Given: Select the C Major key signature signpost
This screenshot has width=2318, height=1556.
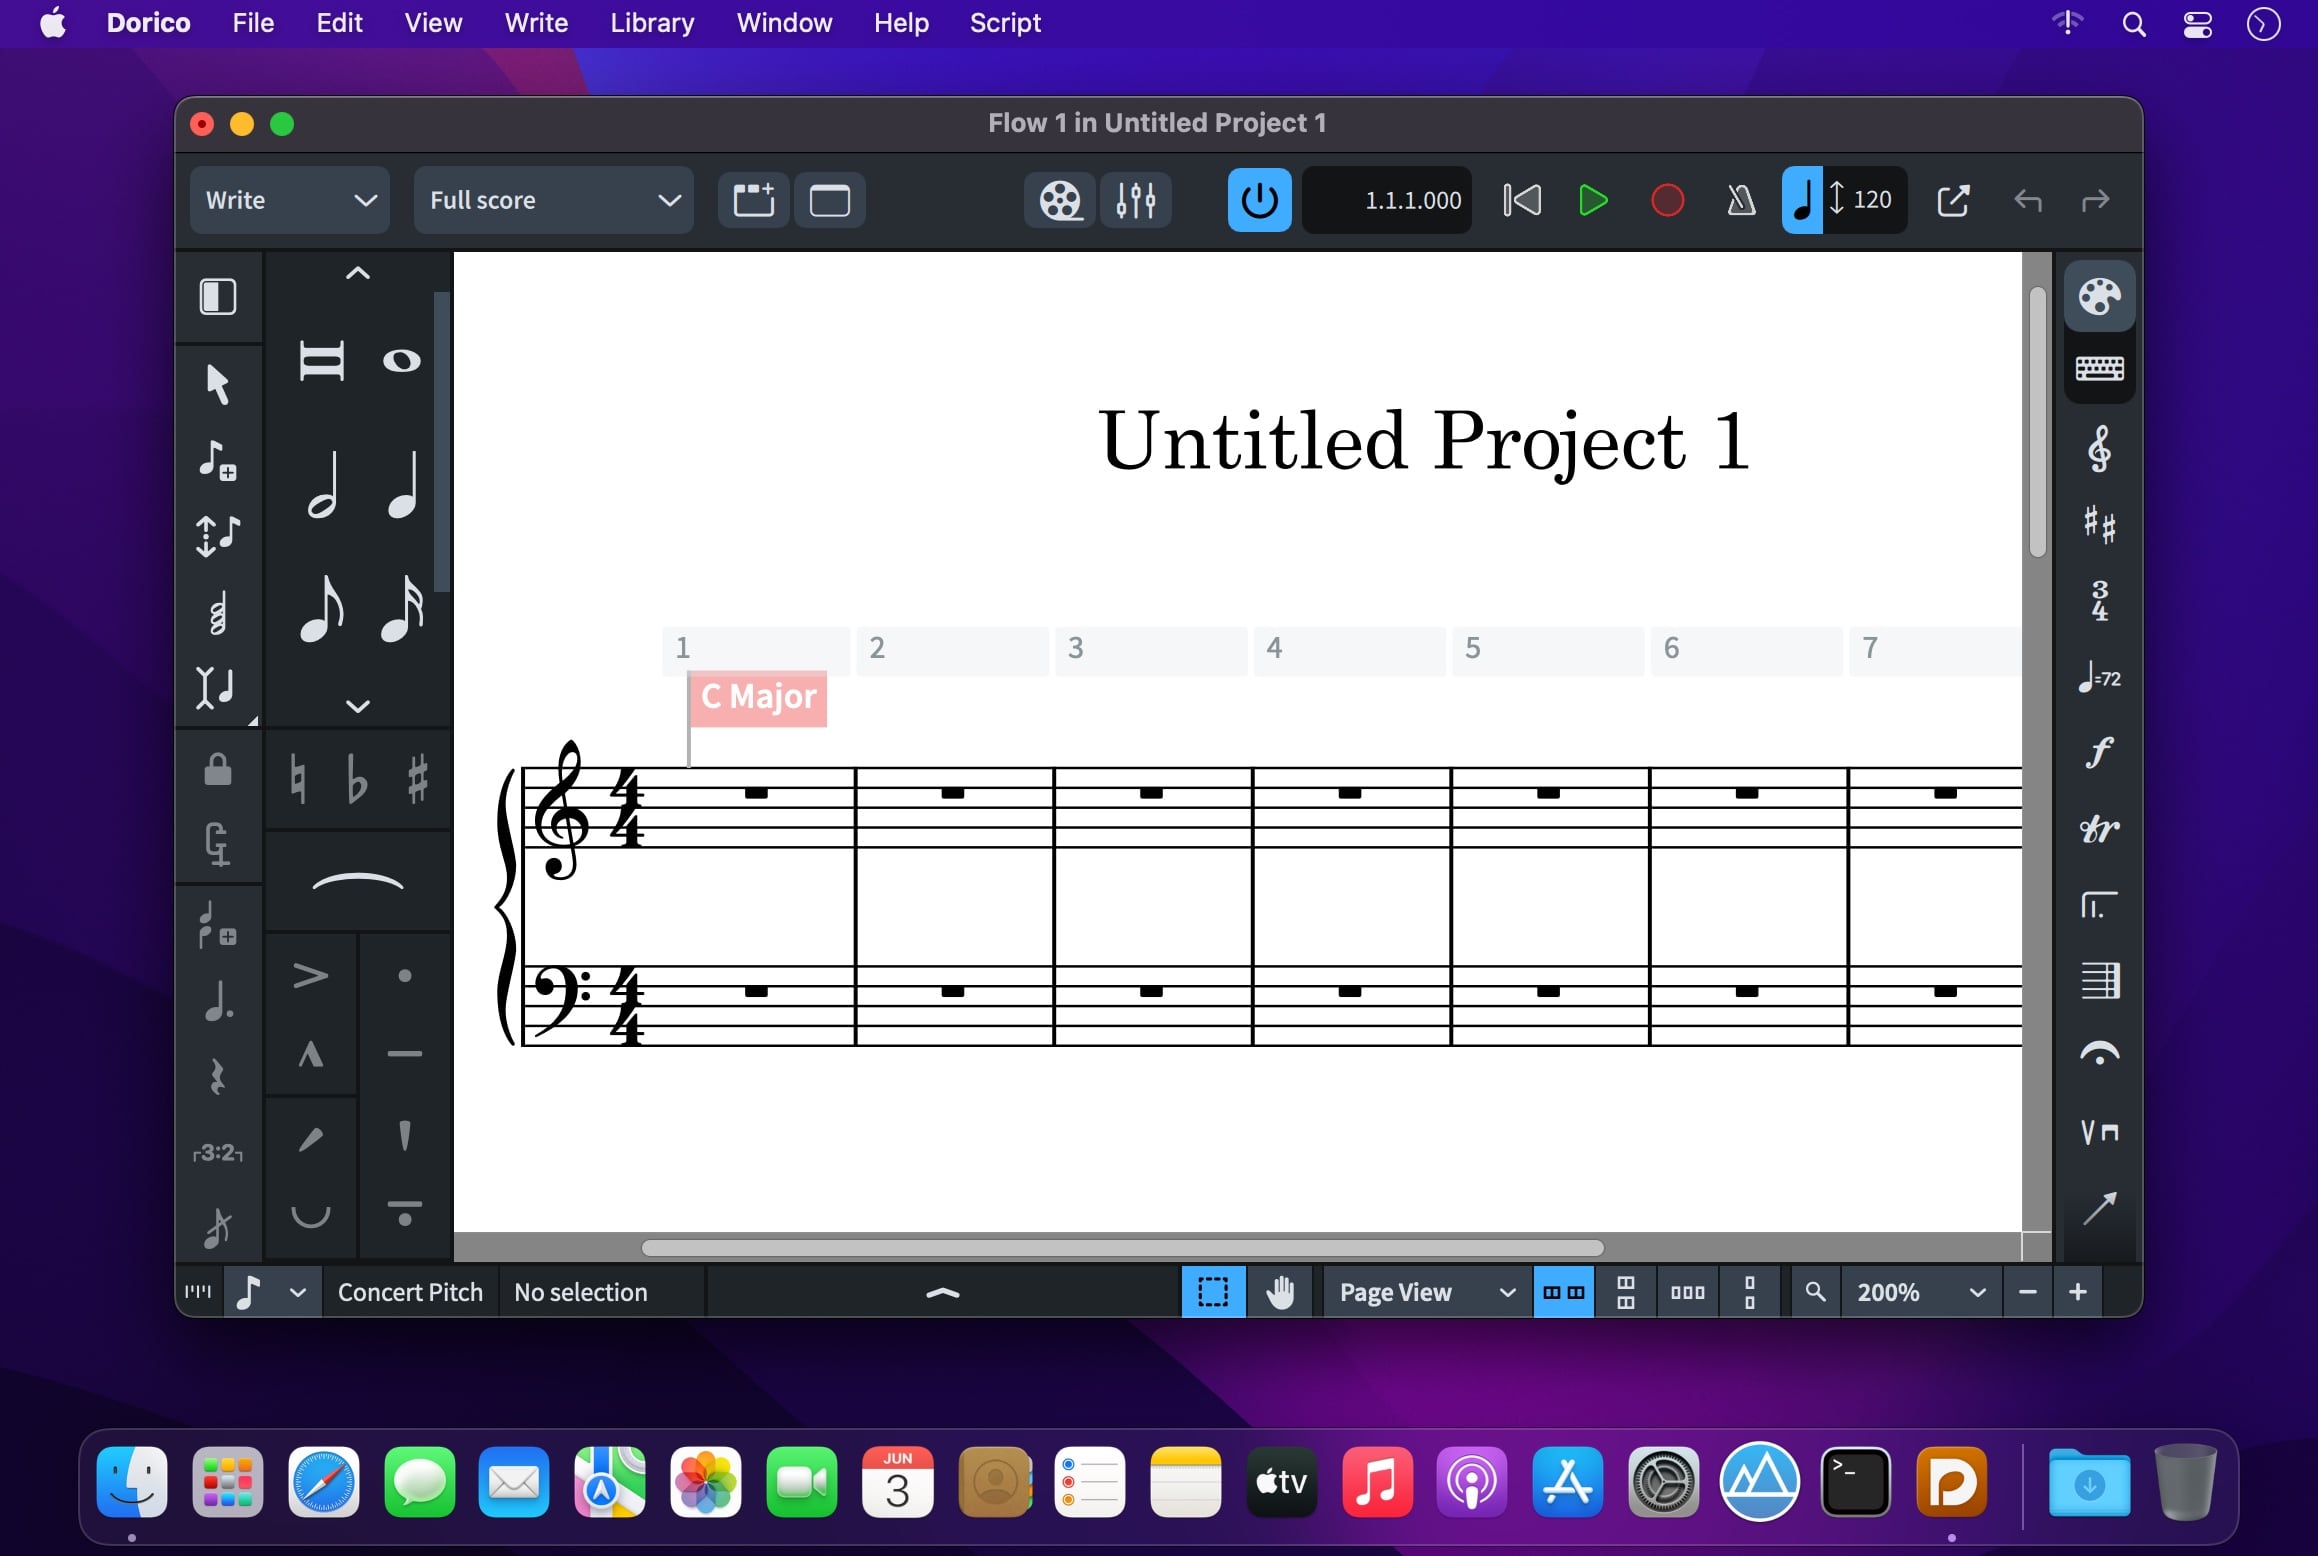Looking at the screenshot, I should (x=758, y=697).
